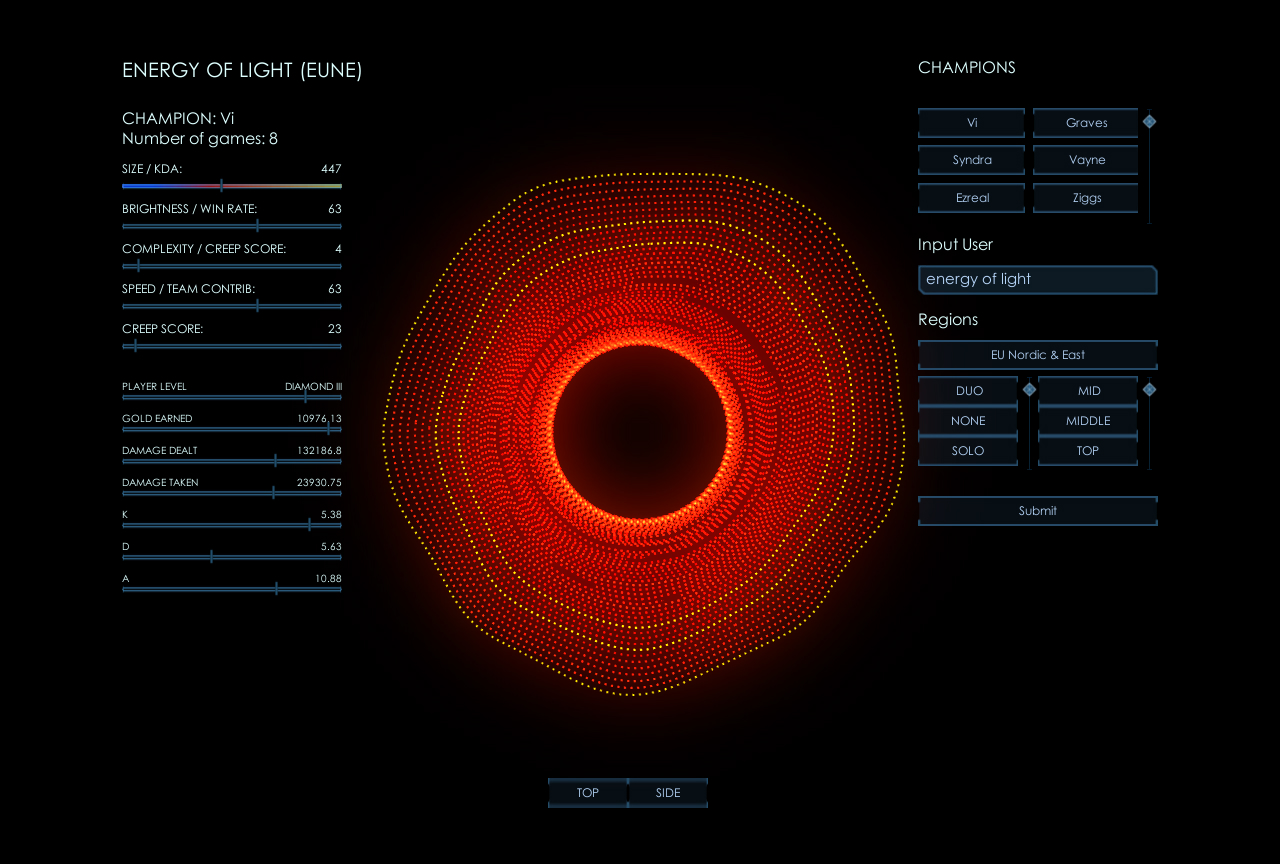This screenshot has width=1280, height=864.
Task: Select the MID lane option
Action: click(x=1088, y=391)
